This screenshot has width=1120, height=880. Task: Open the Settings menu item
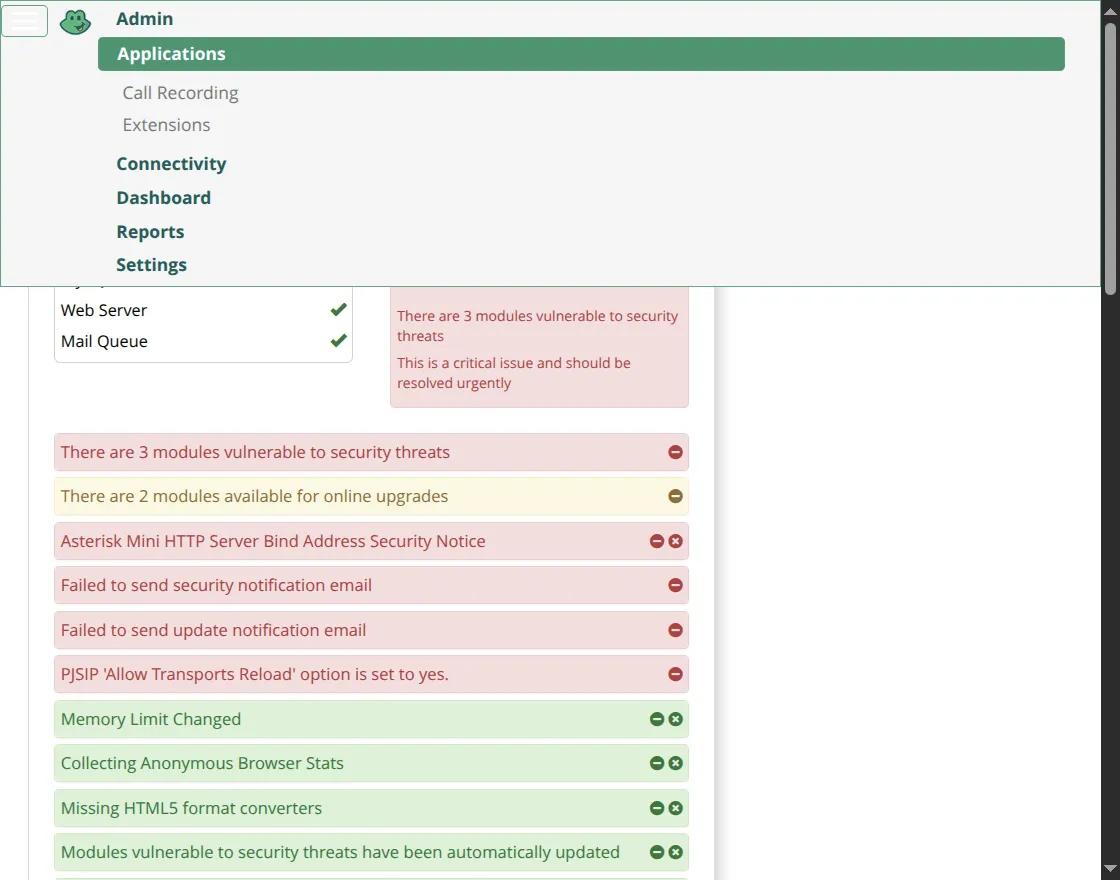(x=151, y=264)
